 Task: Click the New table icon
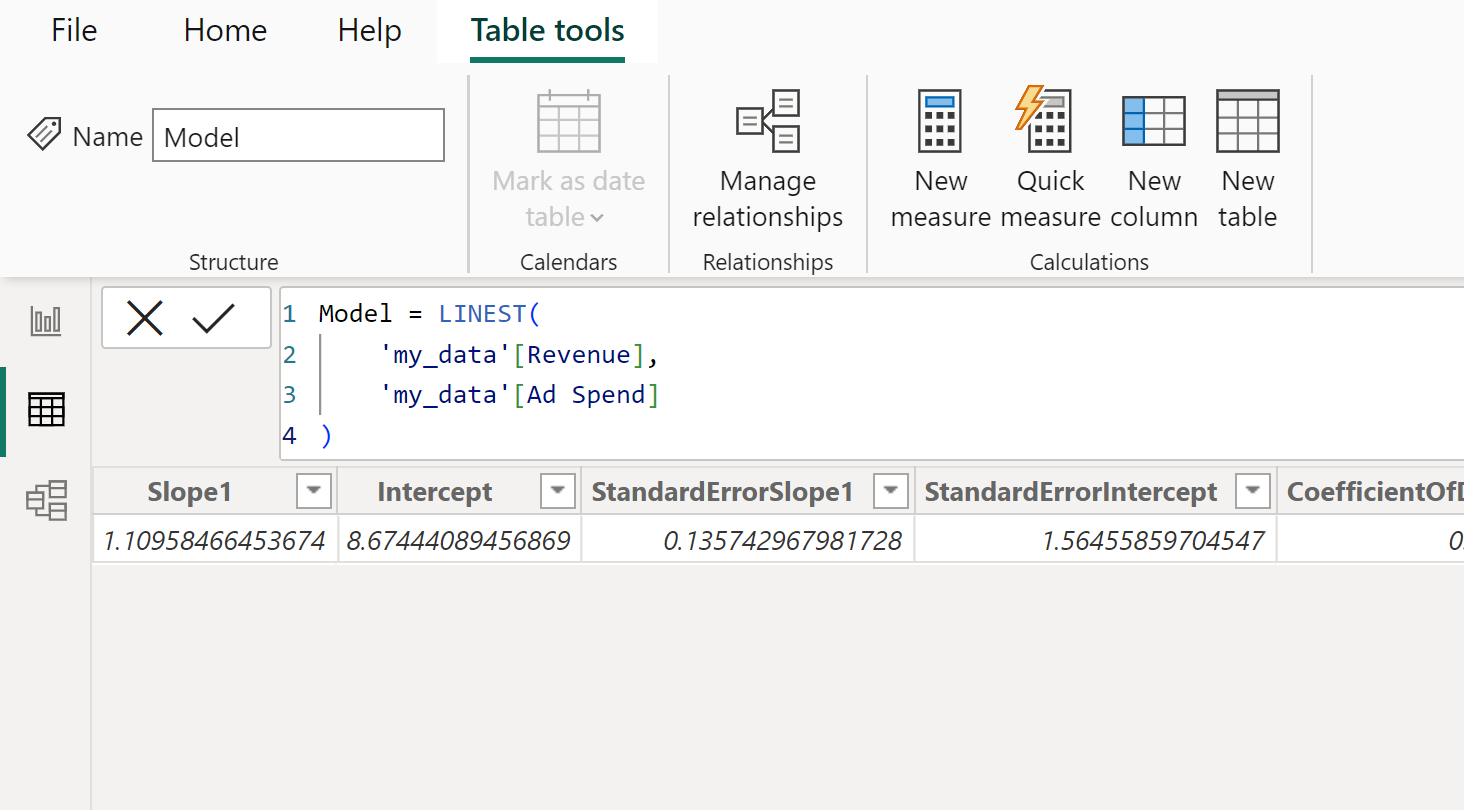click(x=1248, y=121)
